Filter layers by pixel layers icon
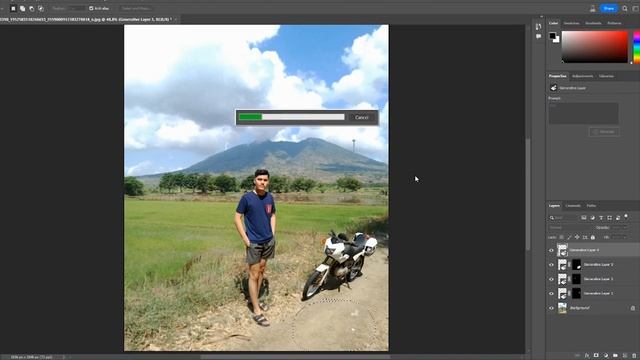 click(584, 218)
